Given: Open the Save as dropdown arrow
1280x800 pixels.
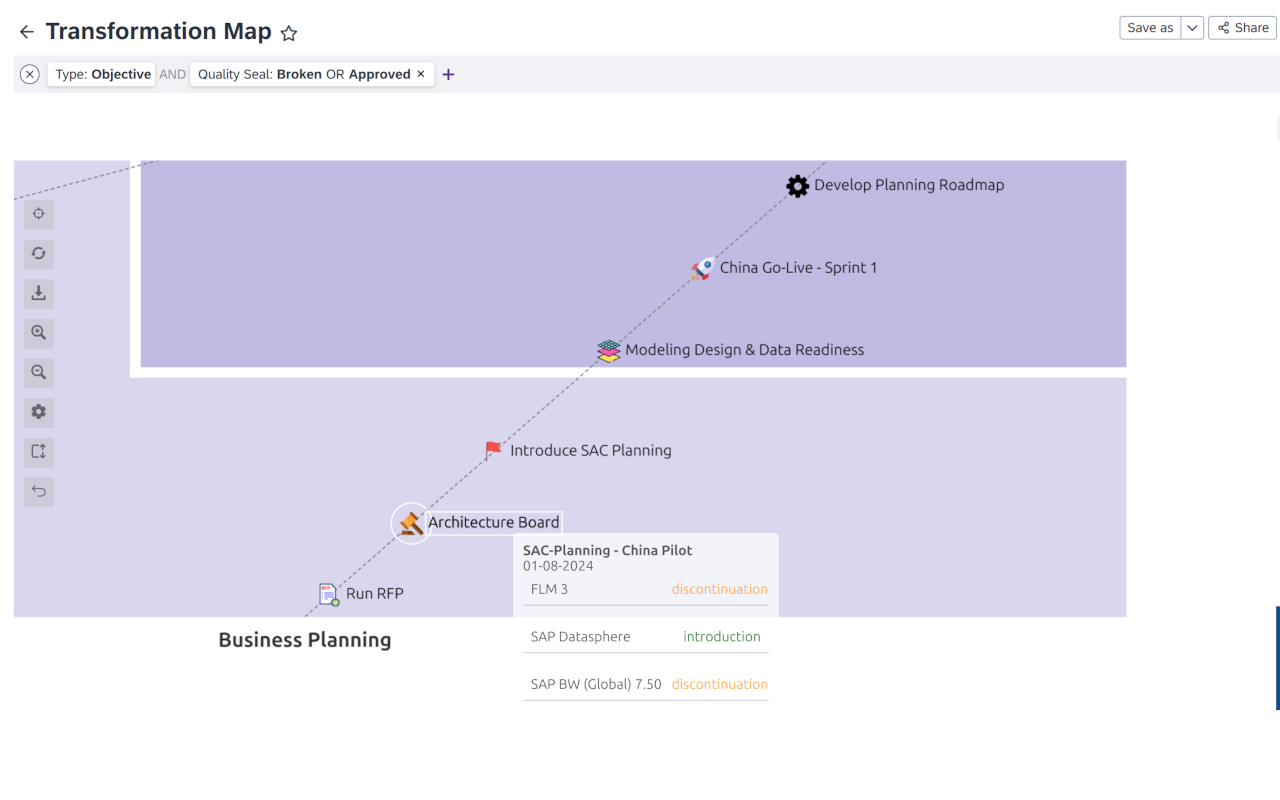Looking at the screenshot, I should pos(1192,28).
